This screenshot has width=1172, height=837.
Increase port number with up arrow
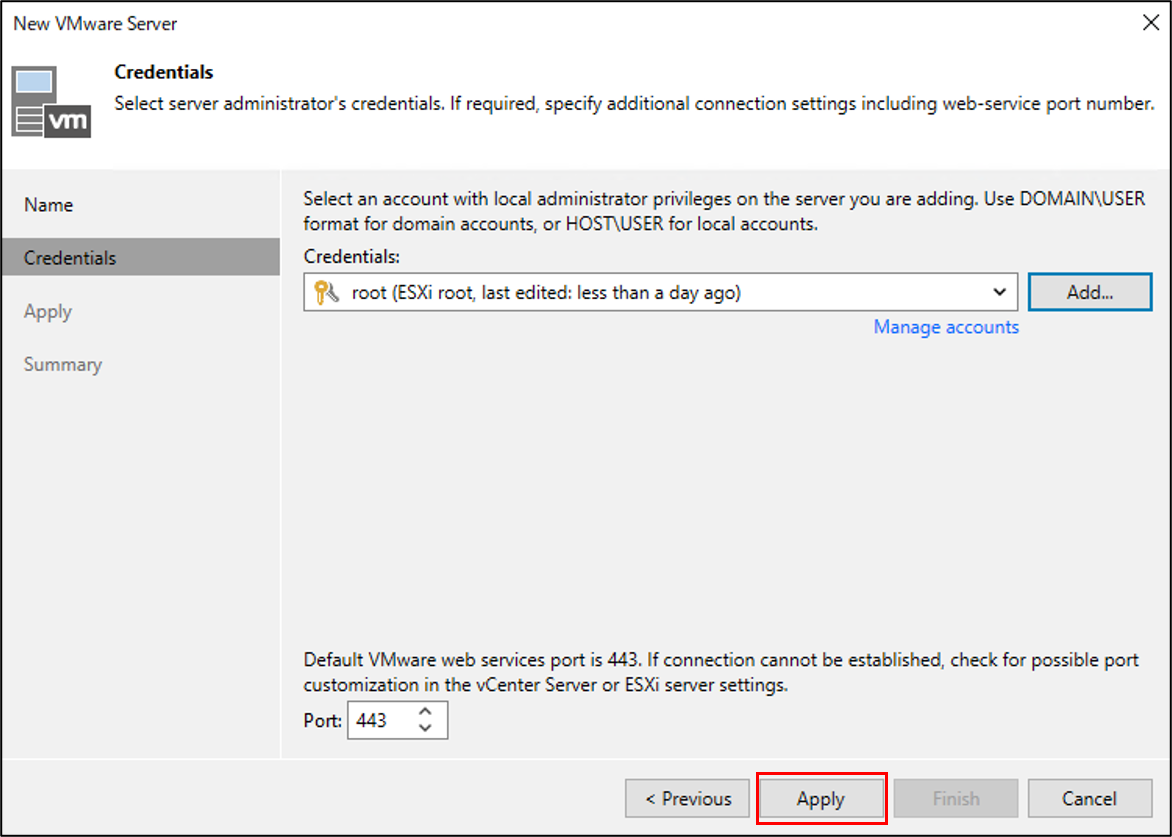tap(425, 711)
